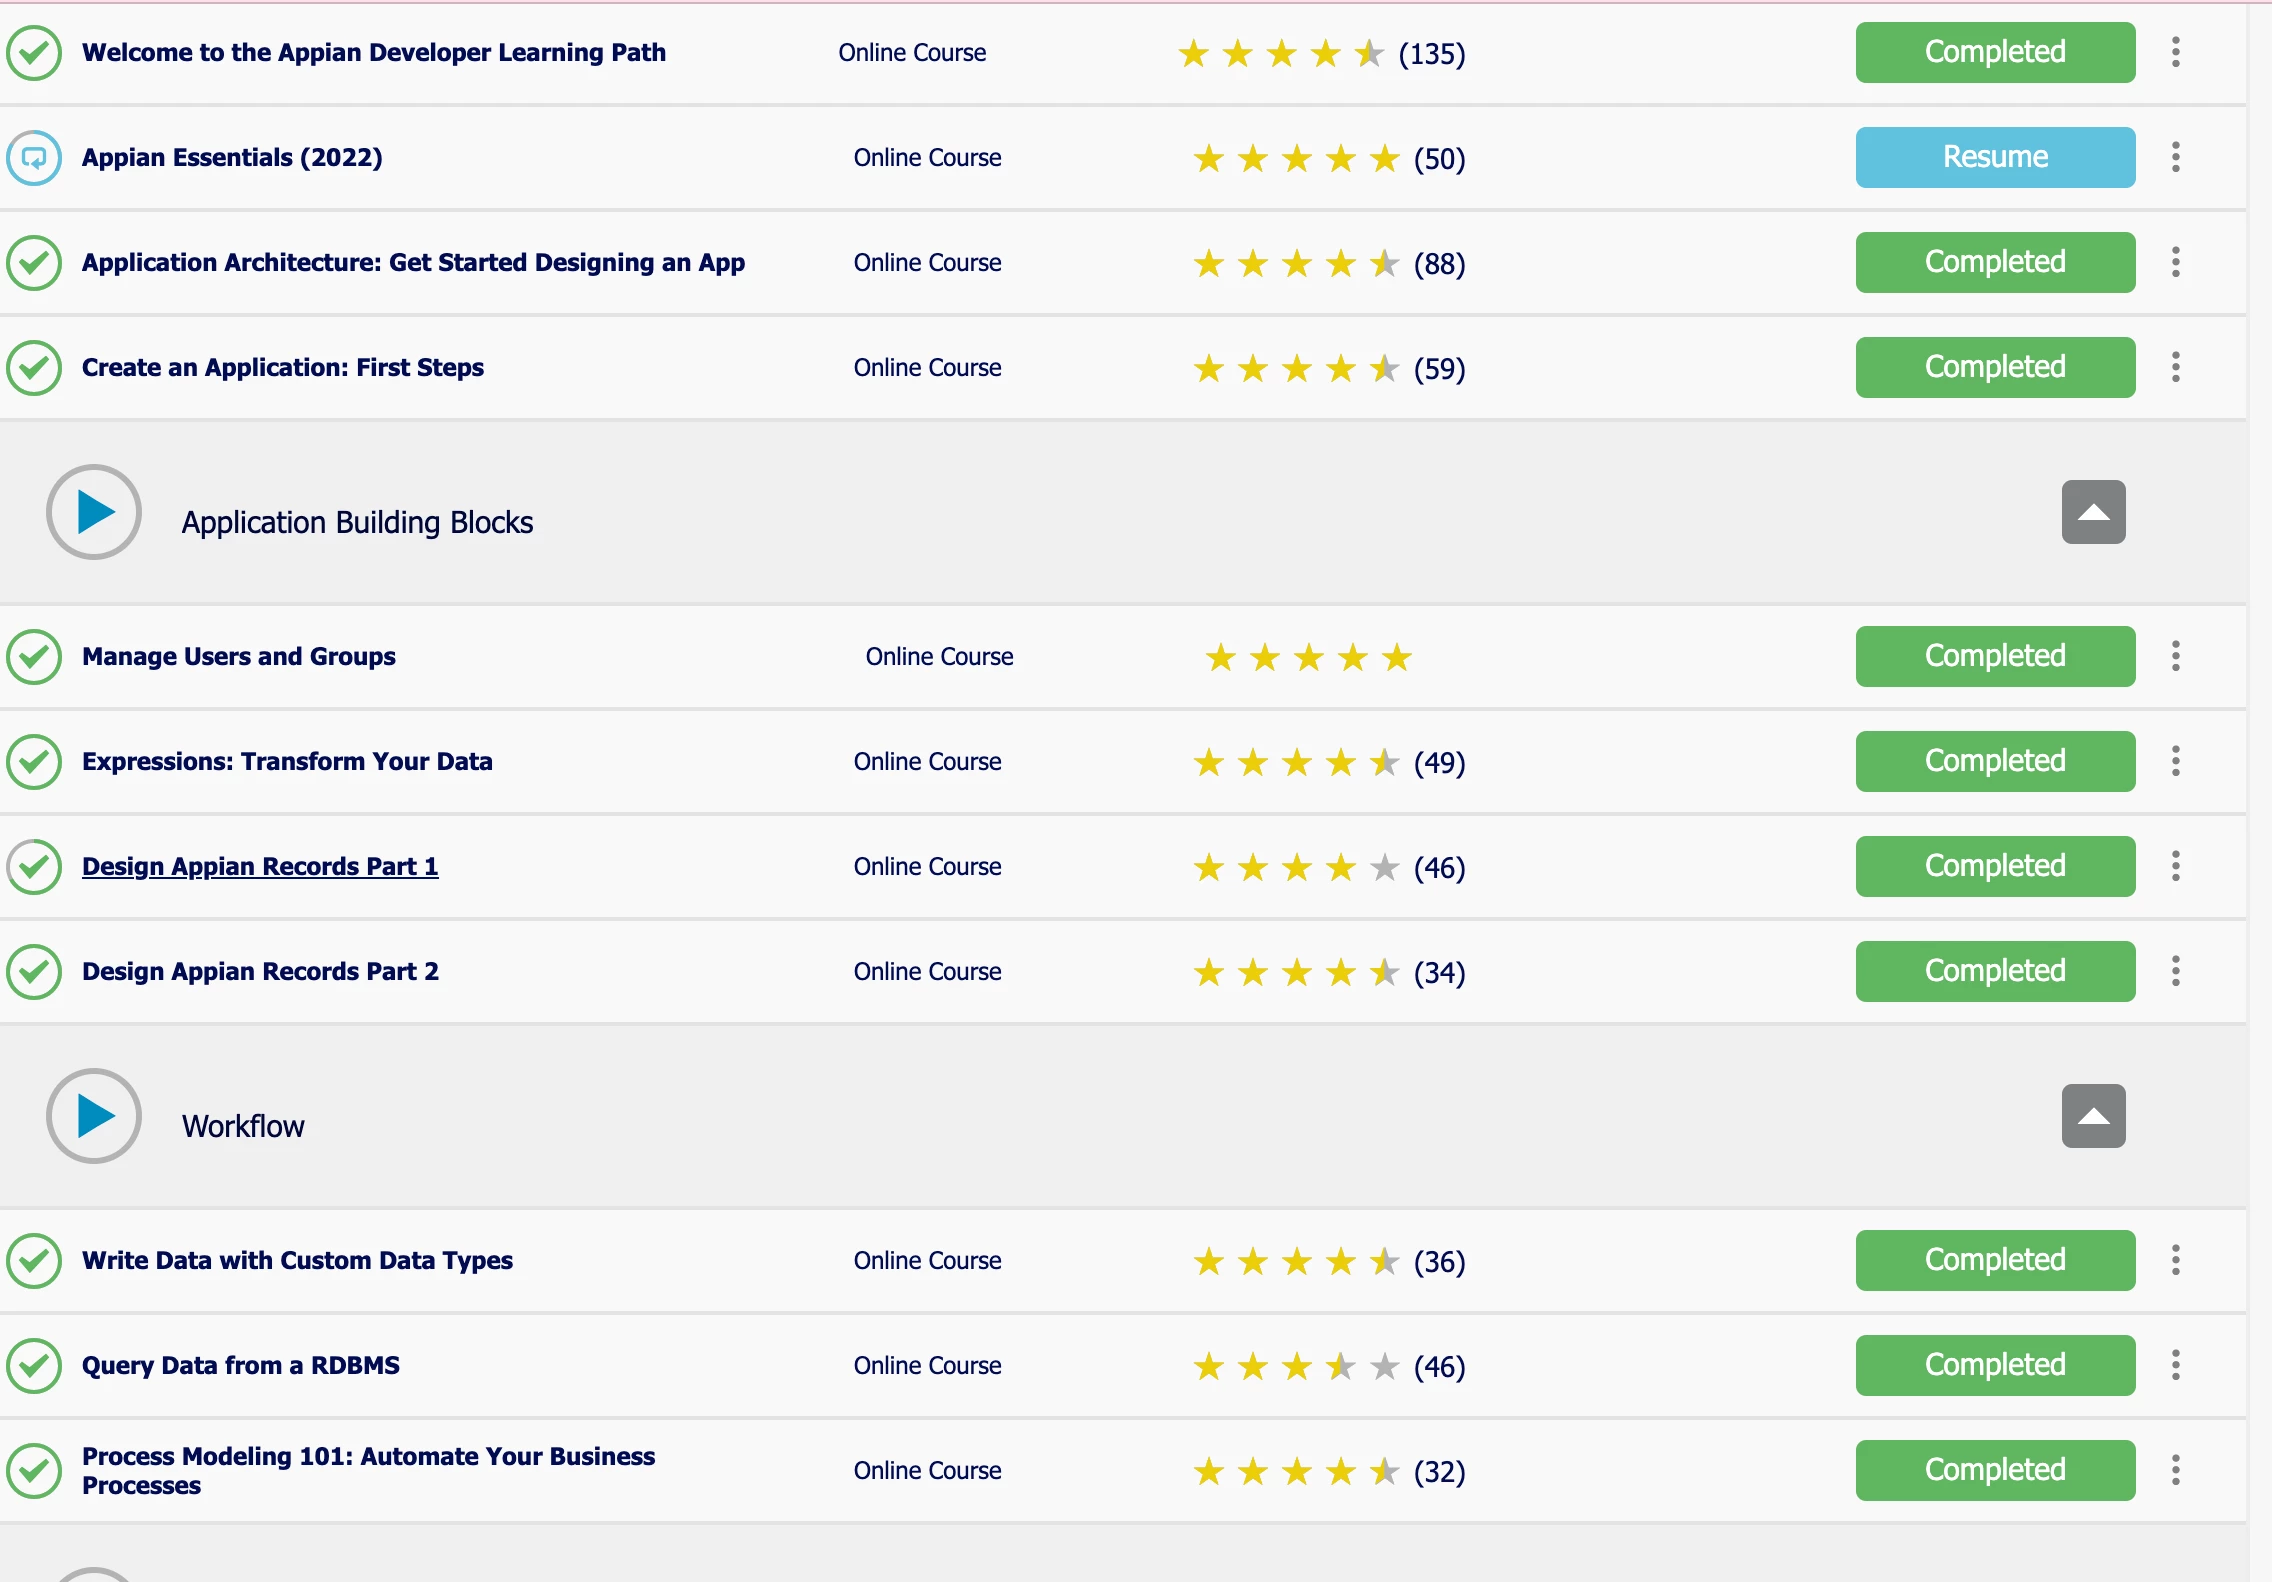Click the (135) review count
Screen dimensions: 2272x1582
coord(1432,54)
